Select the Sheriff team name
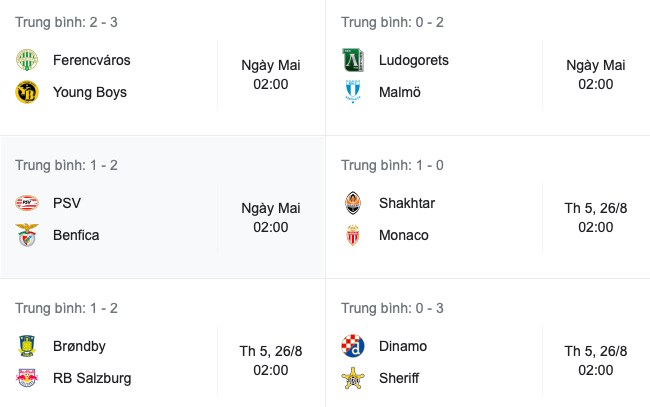 (399, 378)
